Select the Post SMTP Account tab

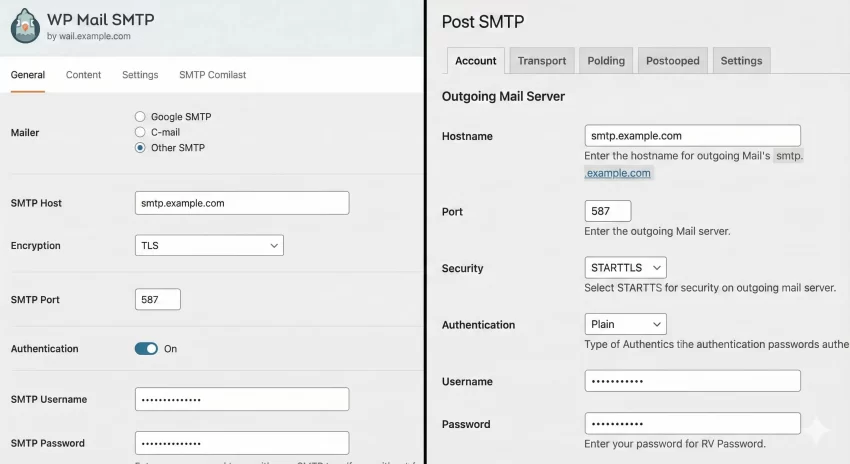475,61
